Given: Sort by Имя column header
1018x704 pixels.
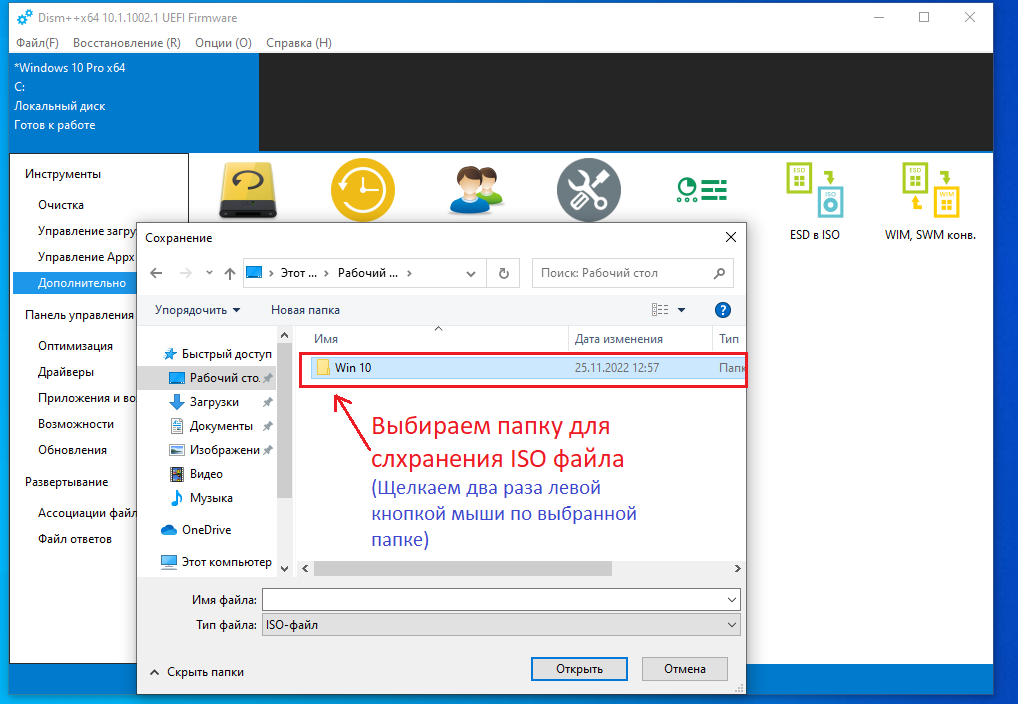Looking at the screenshot, I should (326, 339).
